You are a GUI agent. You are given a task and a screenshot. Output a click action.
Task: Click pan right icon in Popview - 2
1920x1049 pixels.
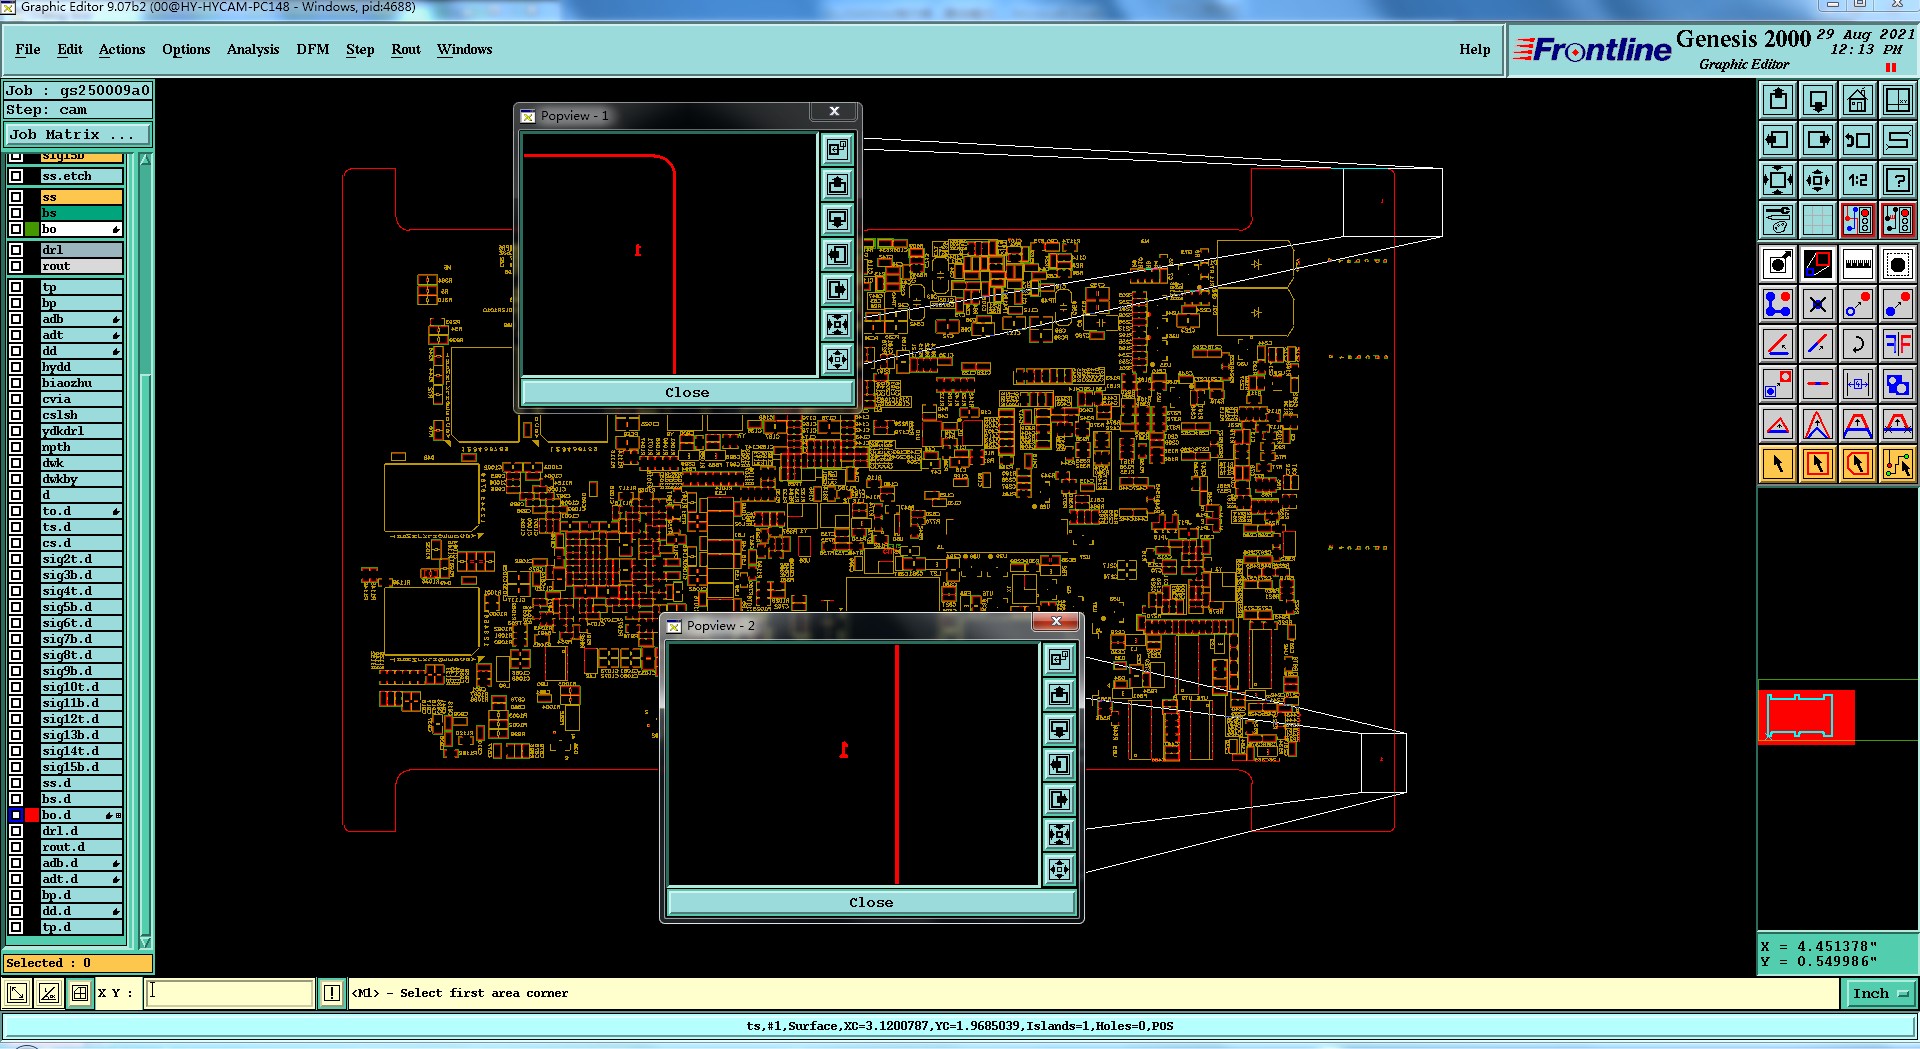[1059, 799]
